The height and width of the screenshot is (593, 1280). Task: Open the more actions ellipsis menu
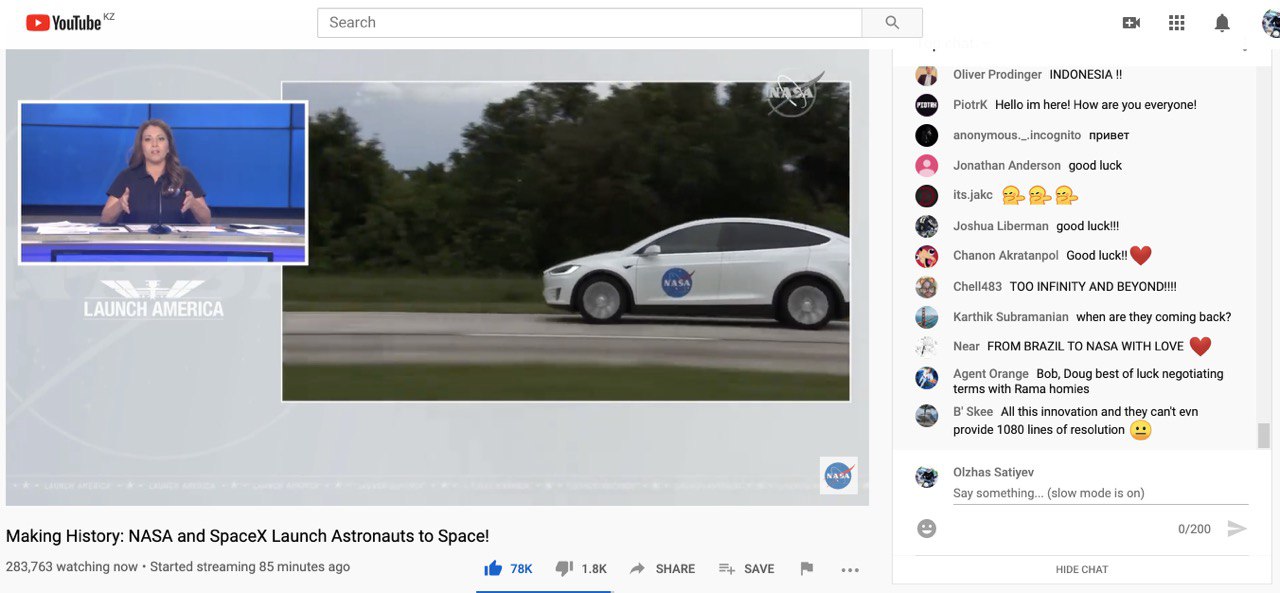coord(850,569)
